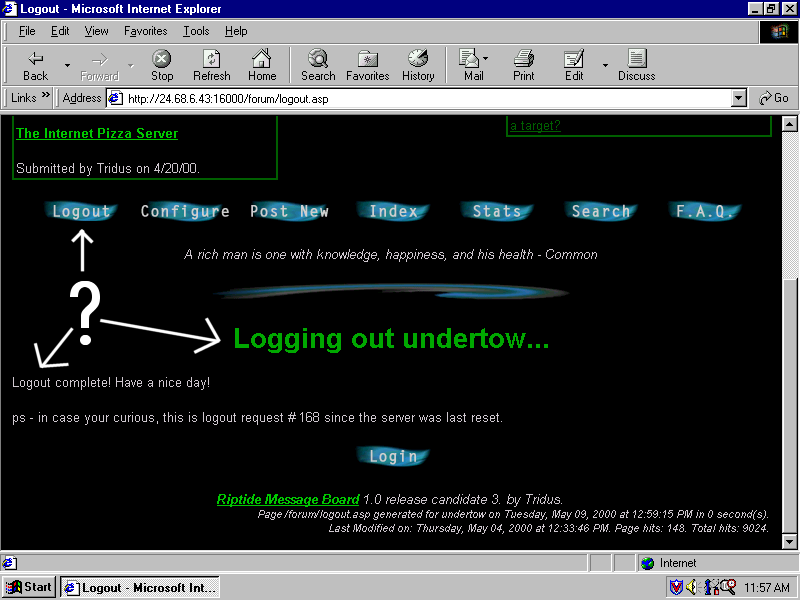Open the Edit menu in menu bar

[60, 31]
